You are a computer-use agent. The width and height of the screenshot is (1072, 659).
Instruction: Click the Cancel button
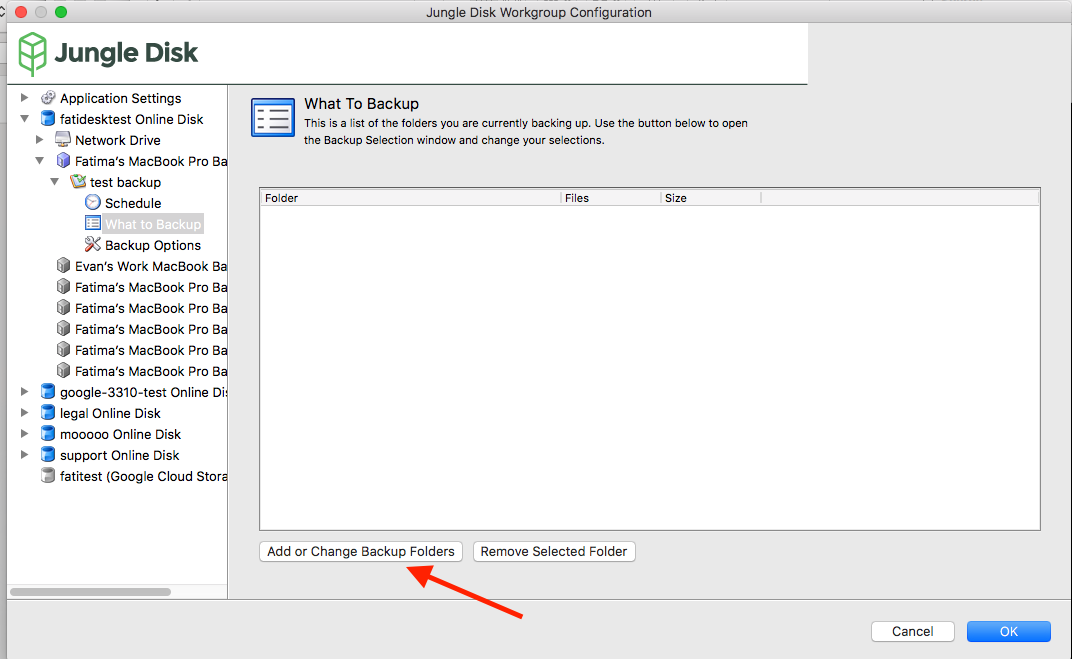point(913,632)
